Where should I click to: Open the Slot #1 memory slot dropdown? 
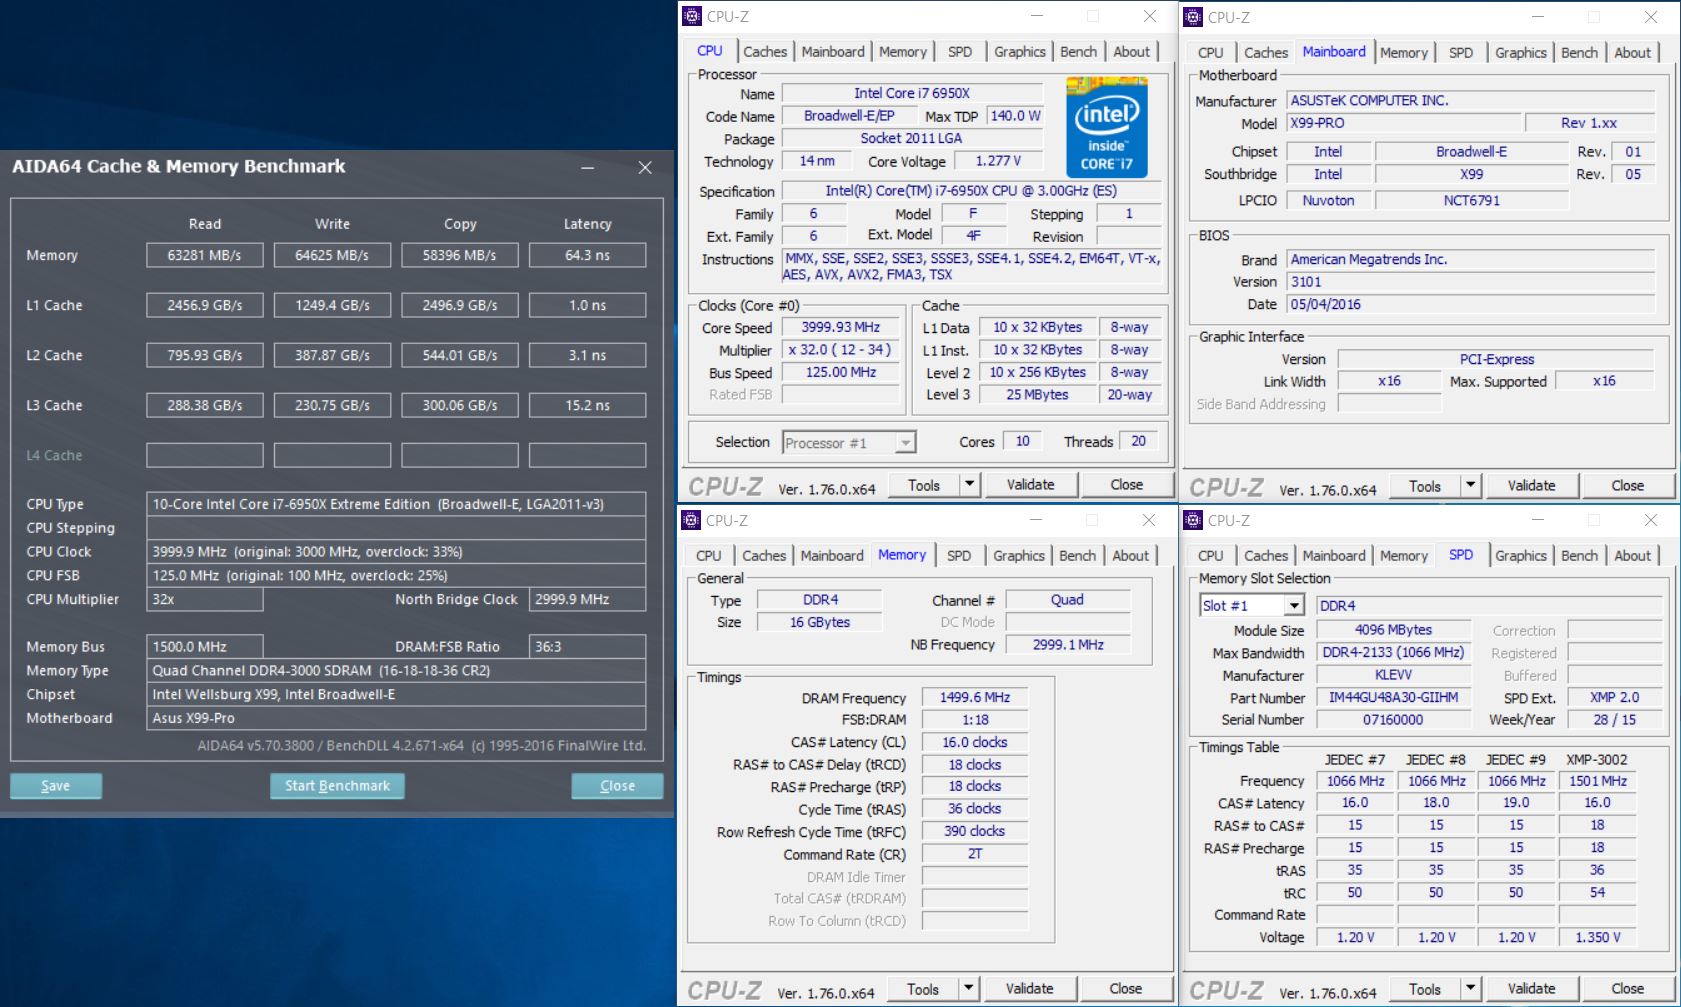pos(1294,606)
